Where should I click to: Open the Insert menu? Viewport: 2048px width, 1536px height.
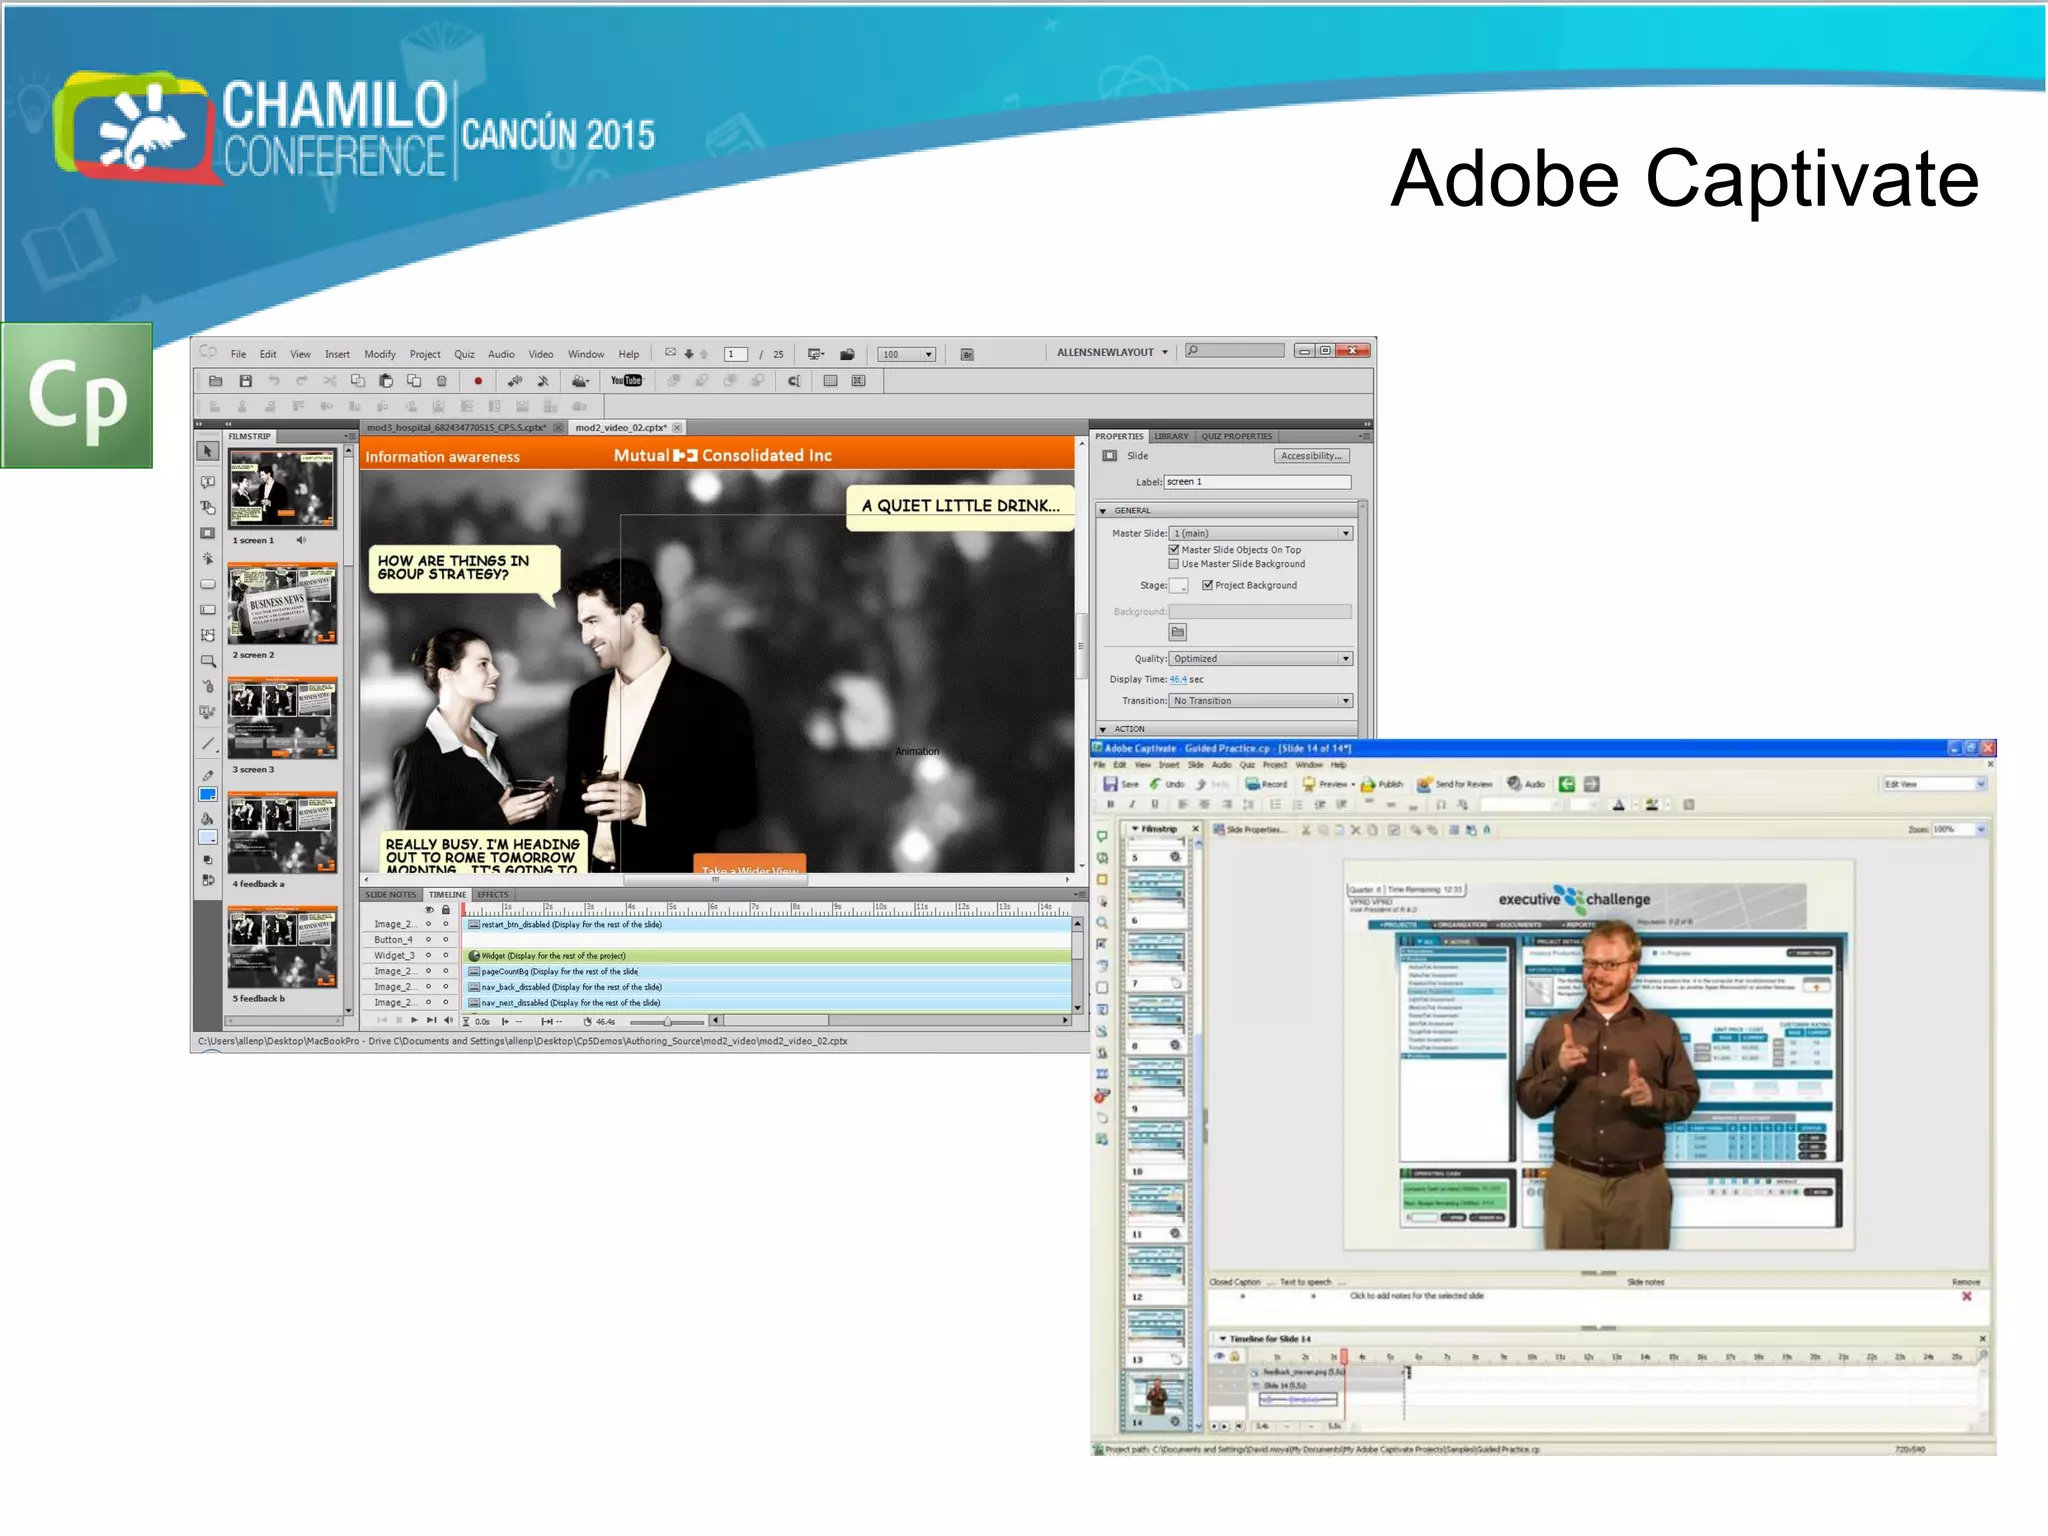pyautogui.click(x=337, y=354)
